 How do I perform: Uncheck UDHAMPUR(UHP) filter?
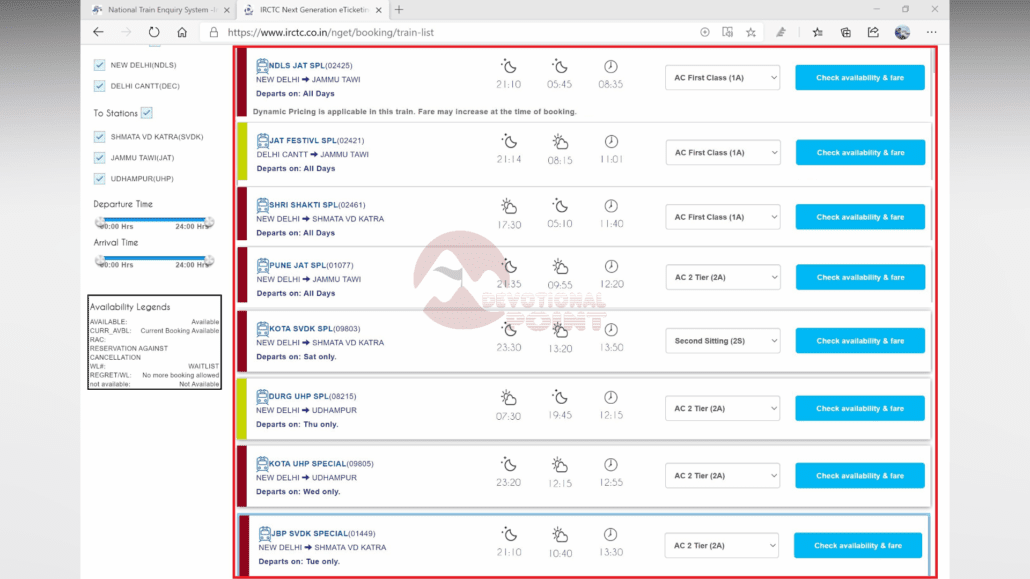99,179
